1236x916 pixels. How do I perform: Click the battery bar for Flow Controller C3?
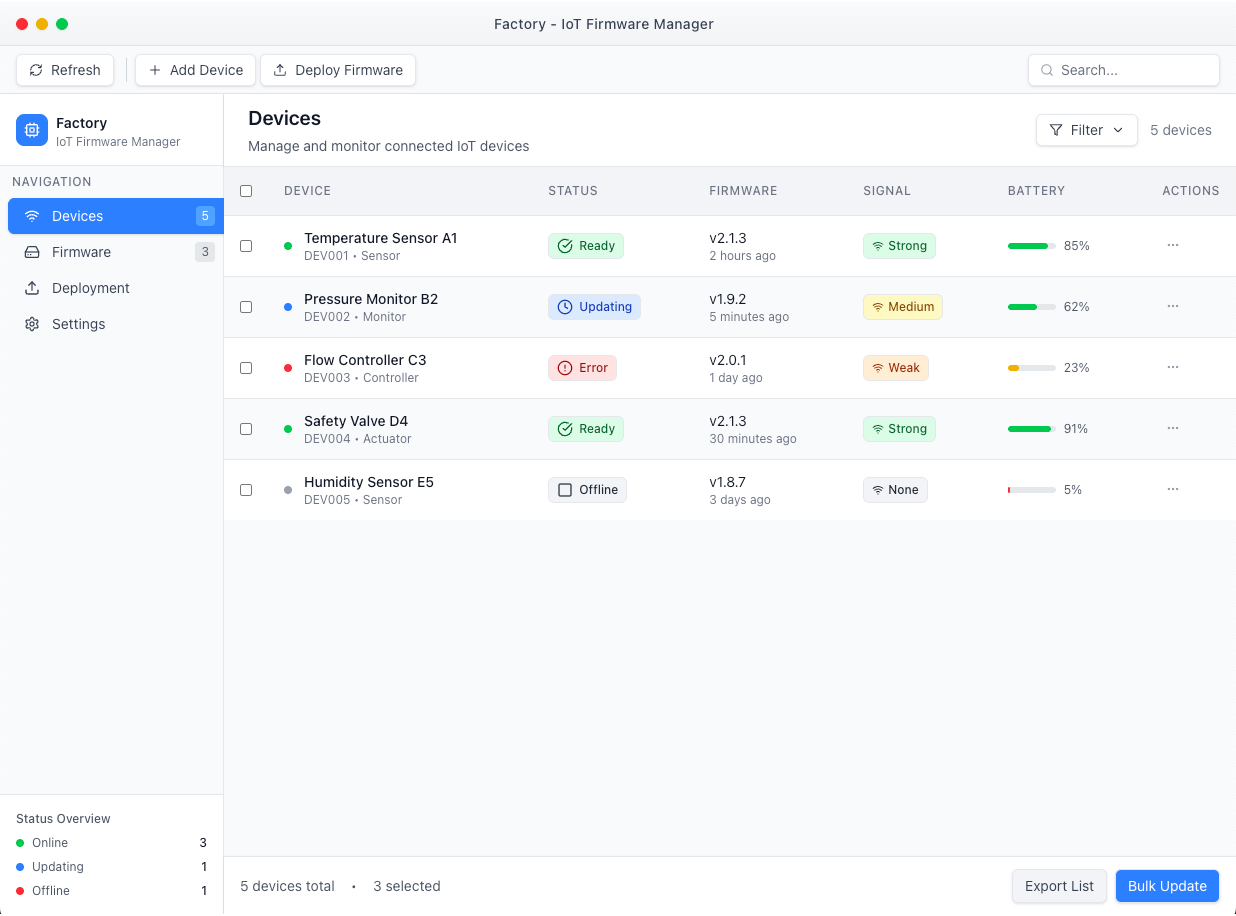point(1030,367)
